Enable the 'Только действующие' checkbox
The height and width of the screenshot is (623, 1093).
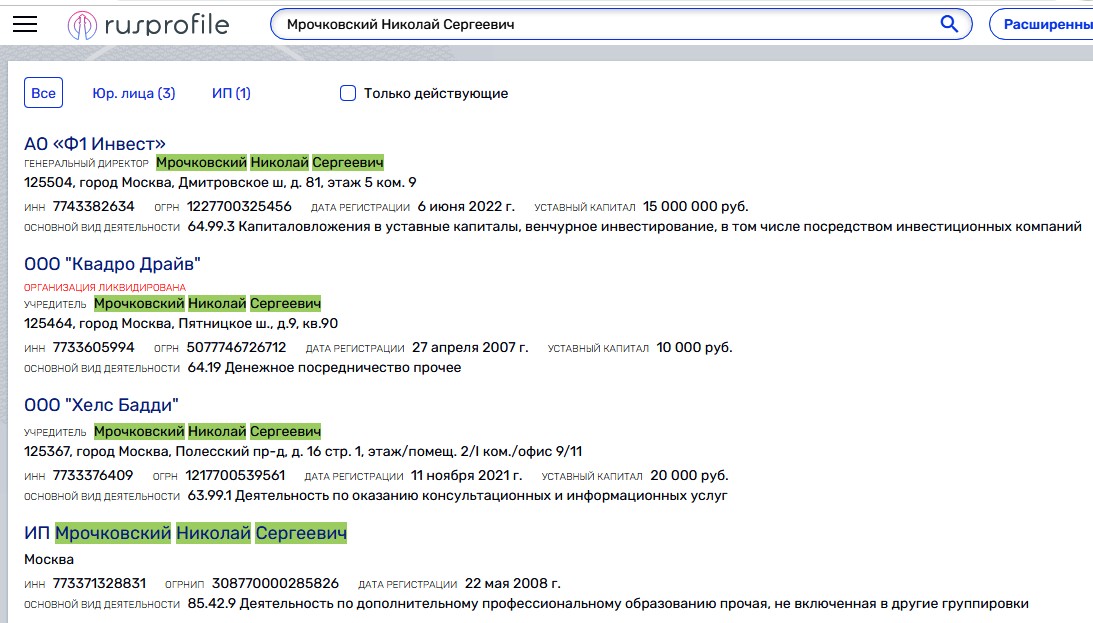pyautogui.click(x=348, y=93)
